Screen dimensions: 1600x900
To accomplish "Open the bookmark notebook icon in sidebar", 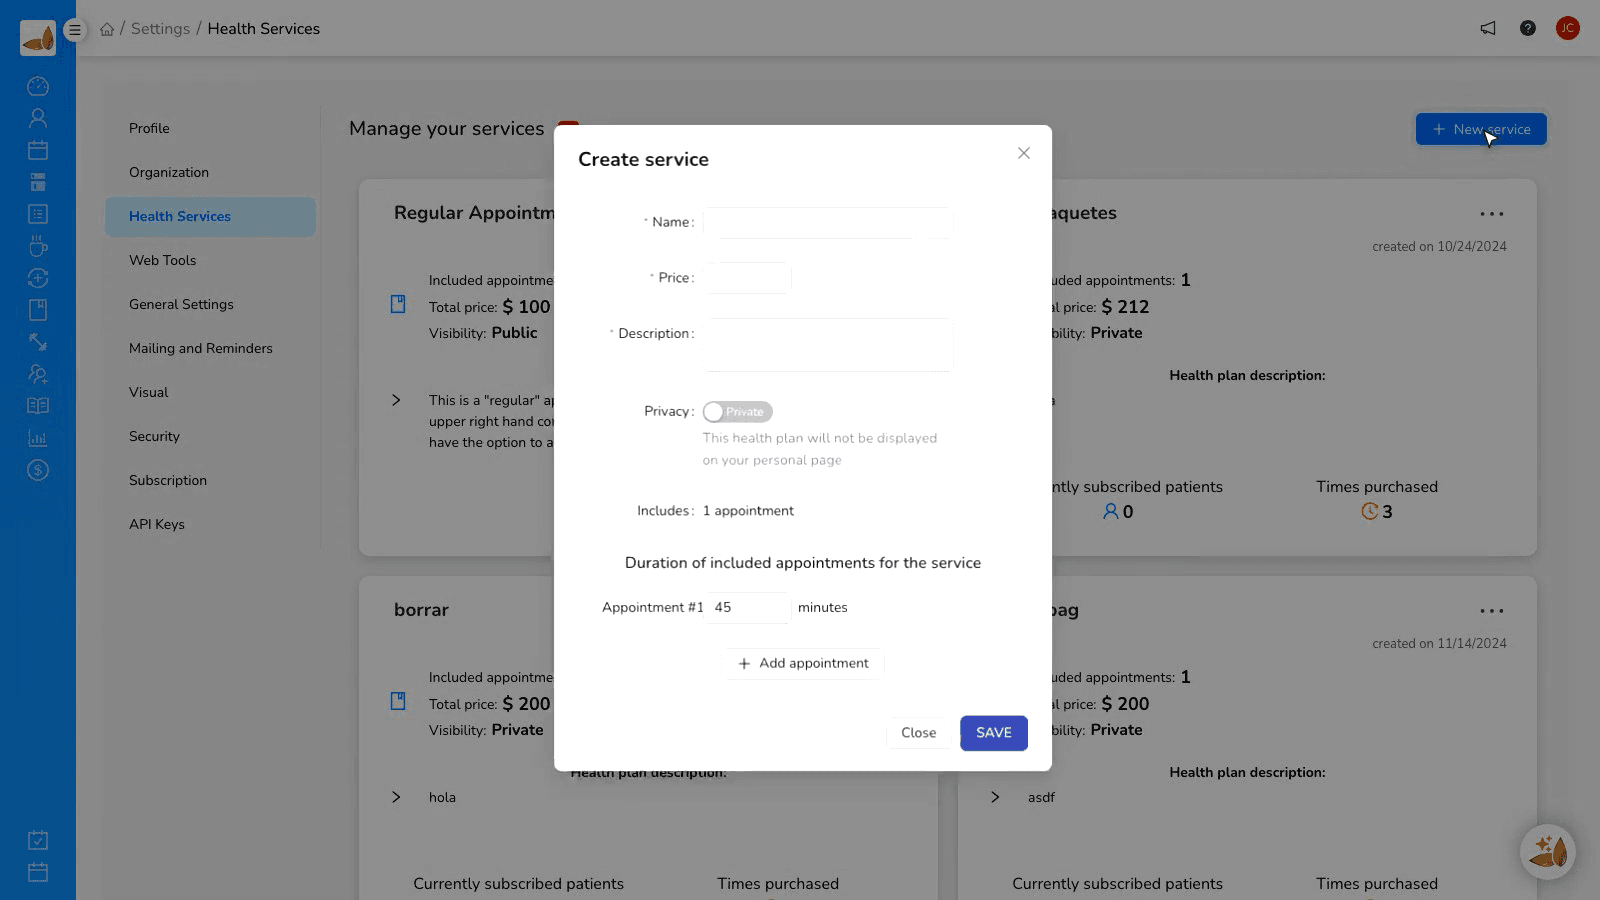I will tap(38, 310).
